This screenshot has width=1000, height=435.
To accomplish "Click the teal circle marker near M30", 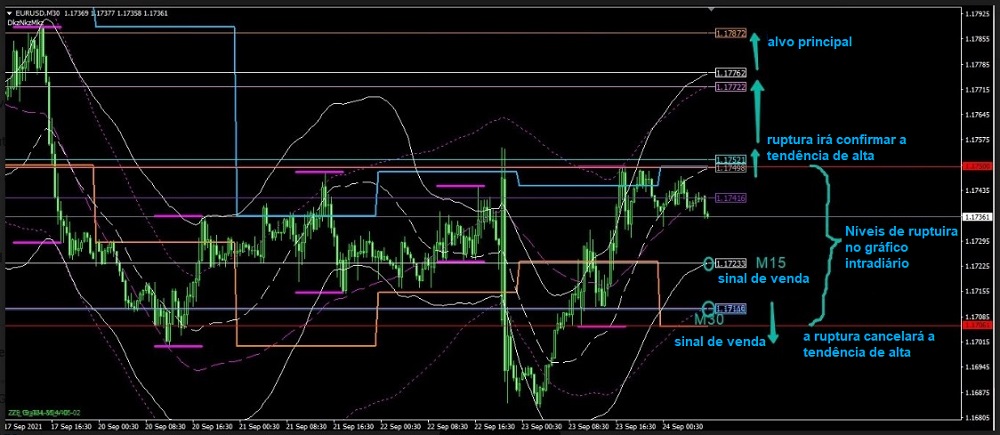I will (709, 309).
